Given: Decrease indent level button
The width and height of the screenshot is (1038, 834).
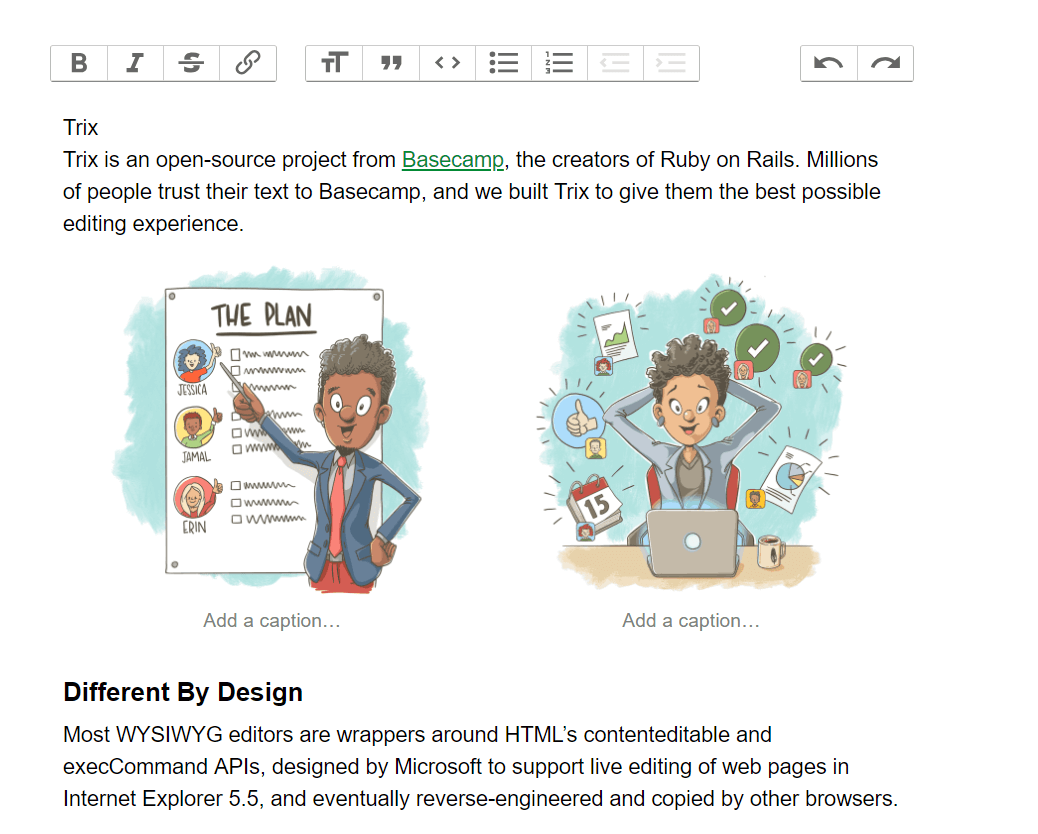Looking at the screenshot, I should click(x=615, y=64).
